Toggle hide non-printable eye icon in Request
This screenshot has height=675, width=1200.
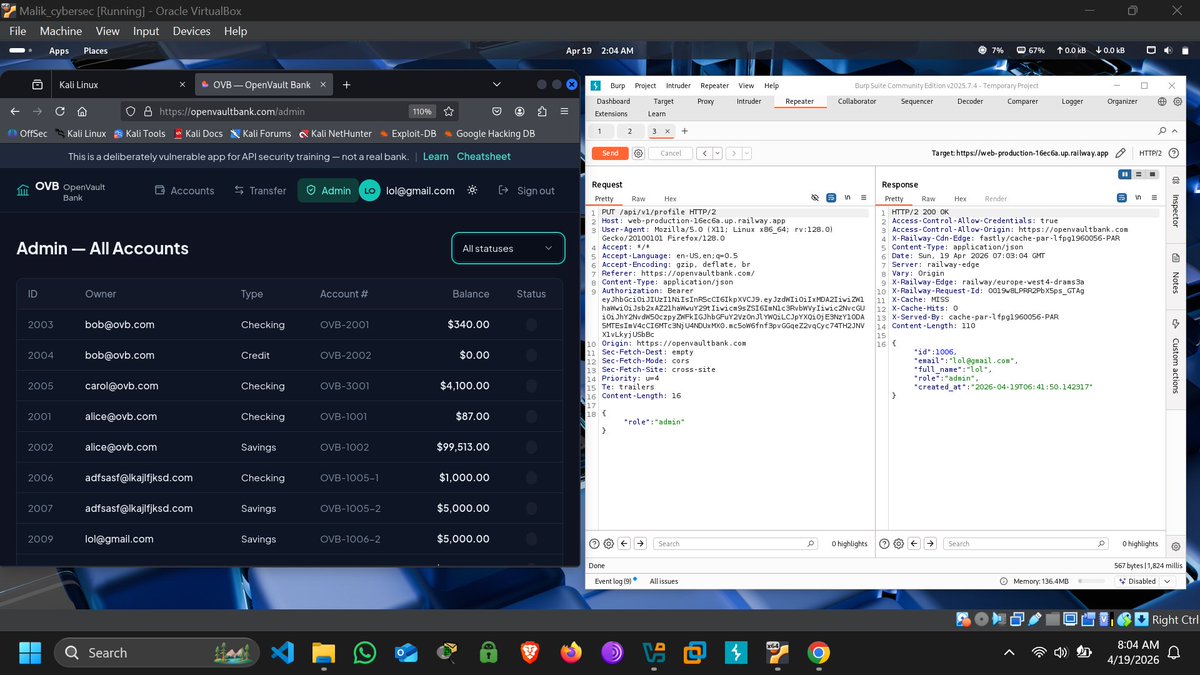[816, 199]
